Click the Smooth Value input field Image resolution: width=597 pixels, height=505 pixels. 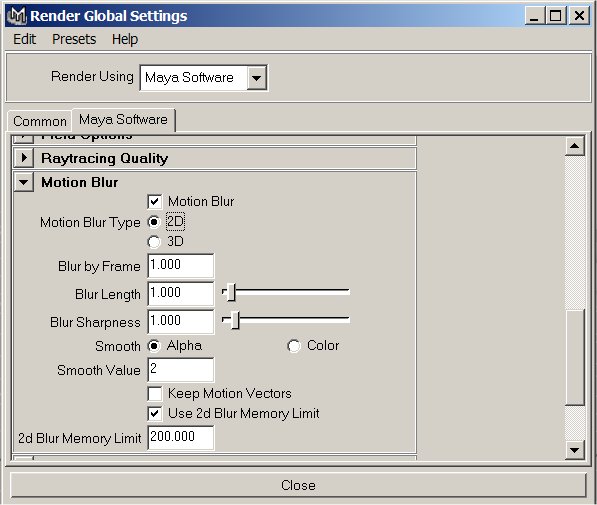tap(180, 369)
